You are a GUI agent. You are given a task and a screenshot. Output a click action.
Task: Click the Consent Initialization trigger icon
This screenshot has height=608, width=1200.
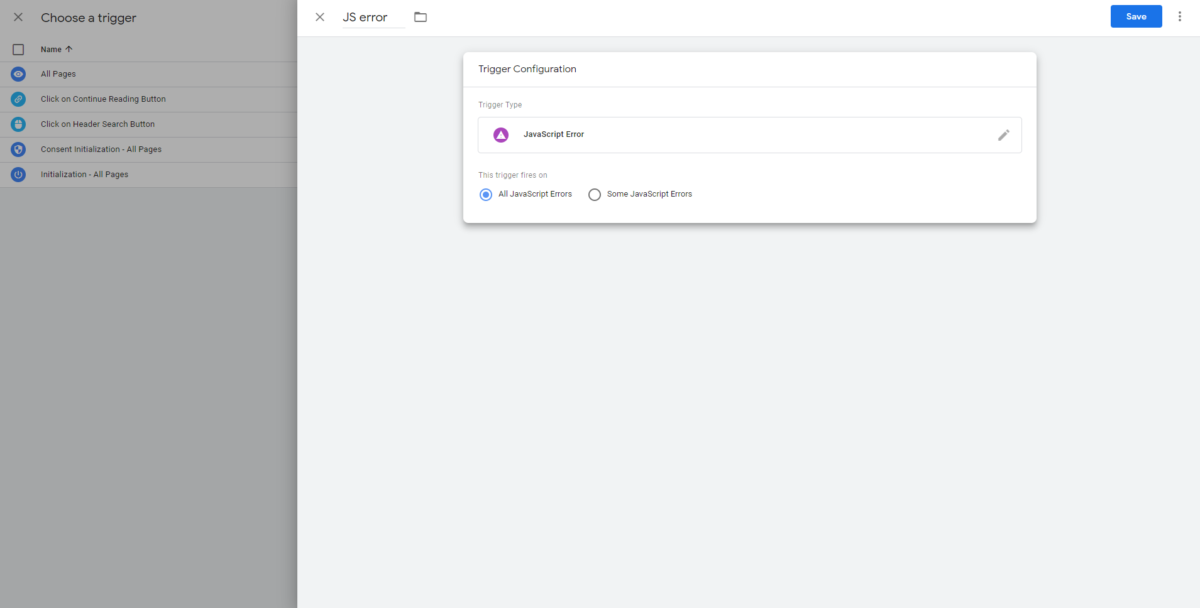click(17, 149)
